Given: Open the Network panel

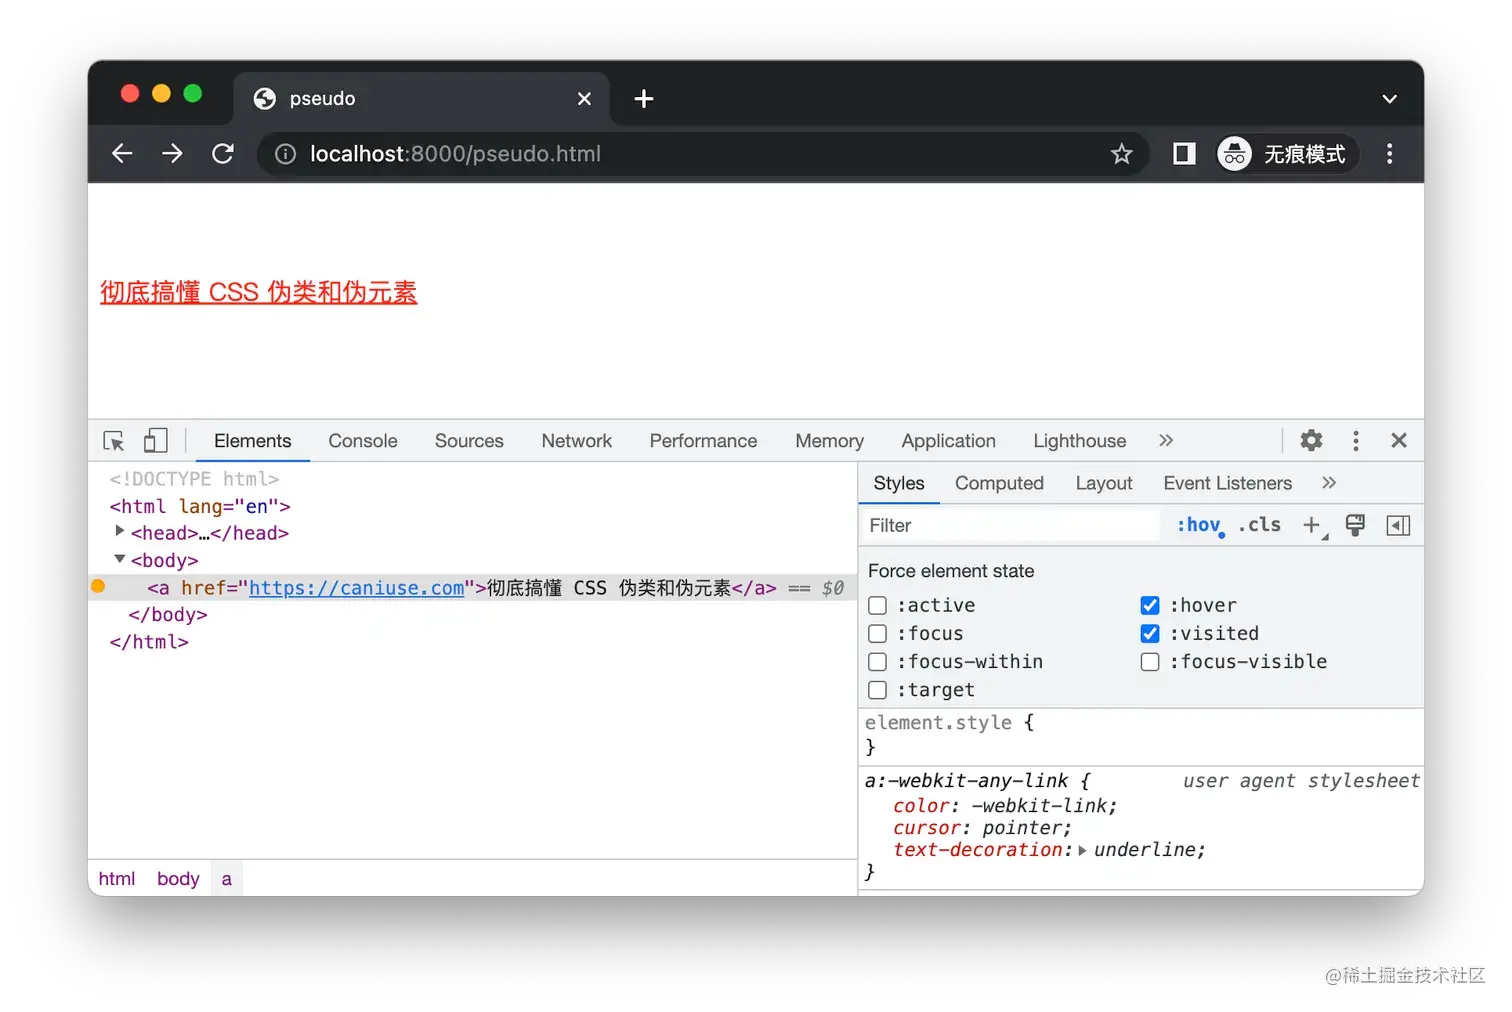Looking at the screenshot, I should 577,441.
